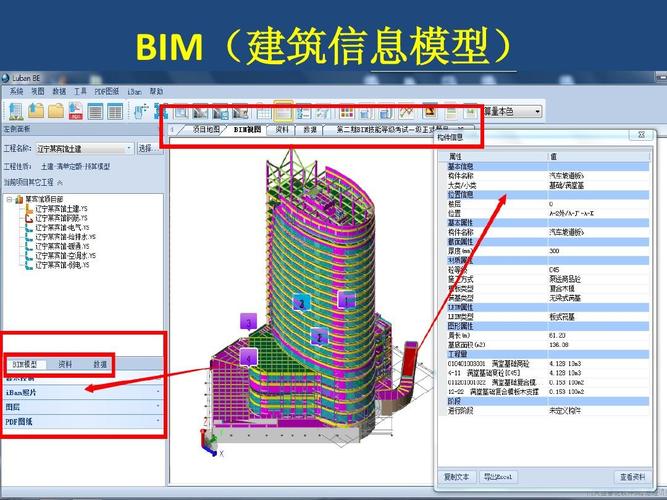The height and width of the screenshot is (500, 667).
Task: Click the white table grid toolbar icon
Action: (264, 113)
